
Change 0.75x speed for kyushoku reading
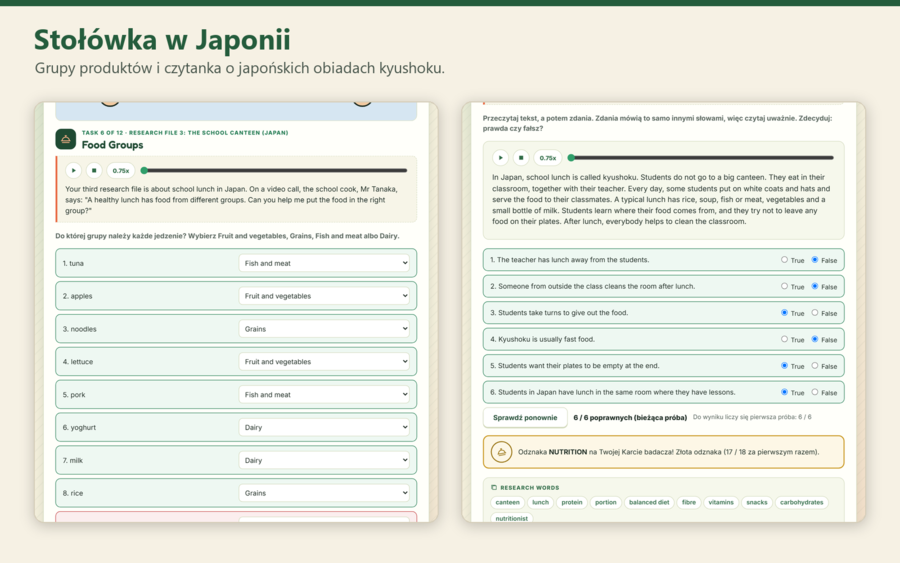point(548,157)
